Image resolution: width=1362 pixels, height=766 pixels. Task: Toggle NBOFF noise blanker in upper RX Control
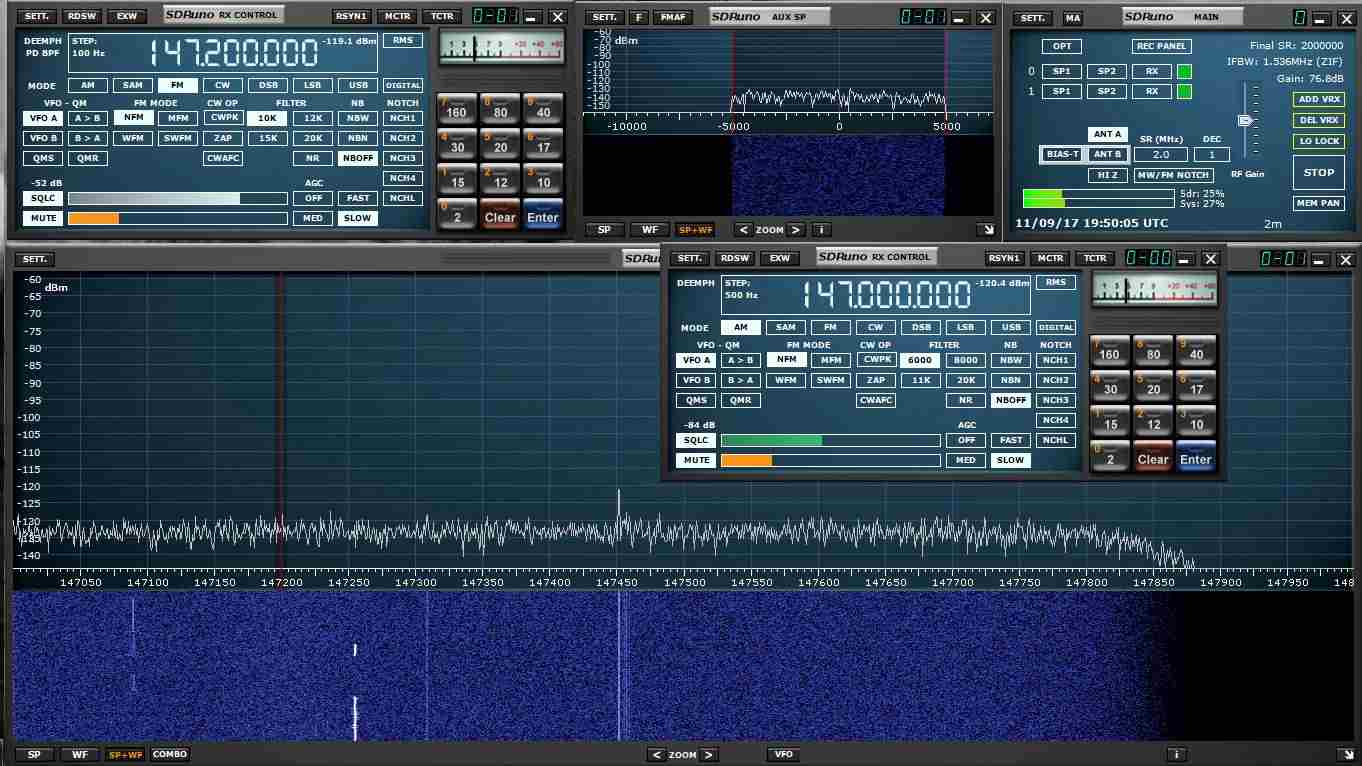(357, 158)
